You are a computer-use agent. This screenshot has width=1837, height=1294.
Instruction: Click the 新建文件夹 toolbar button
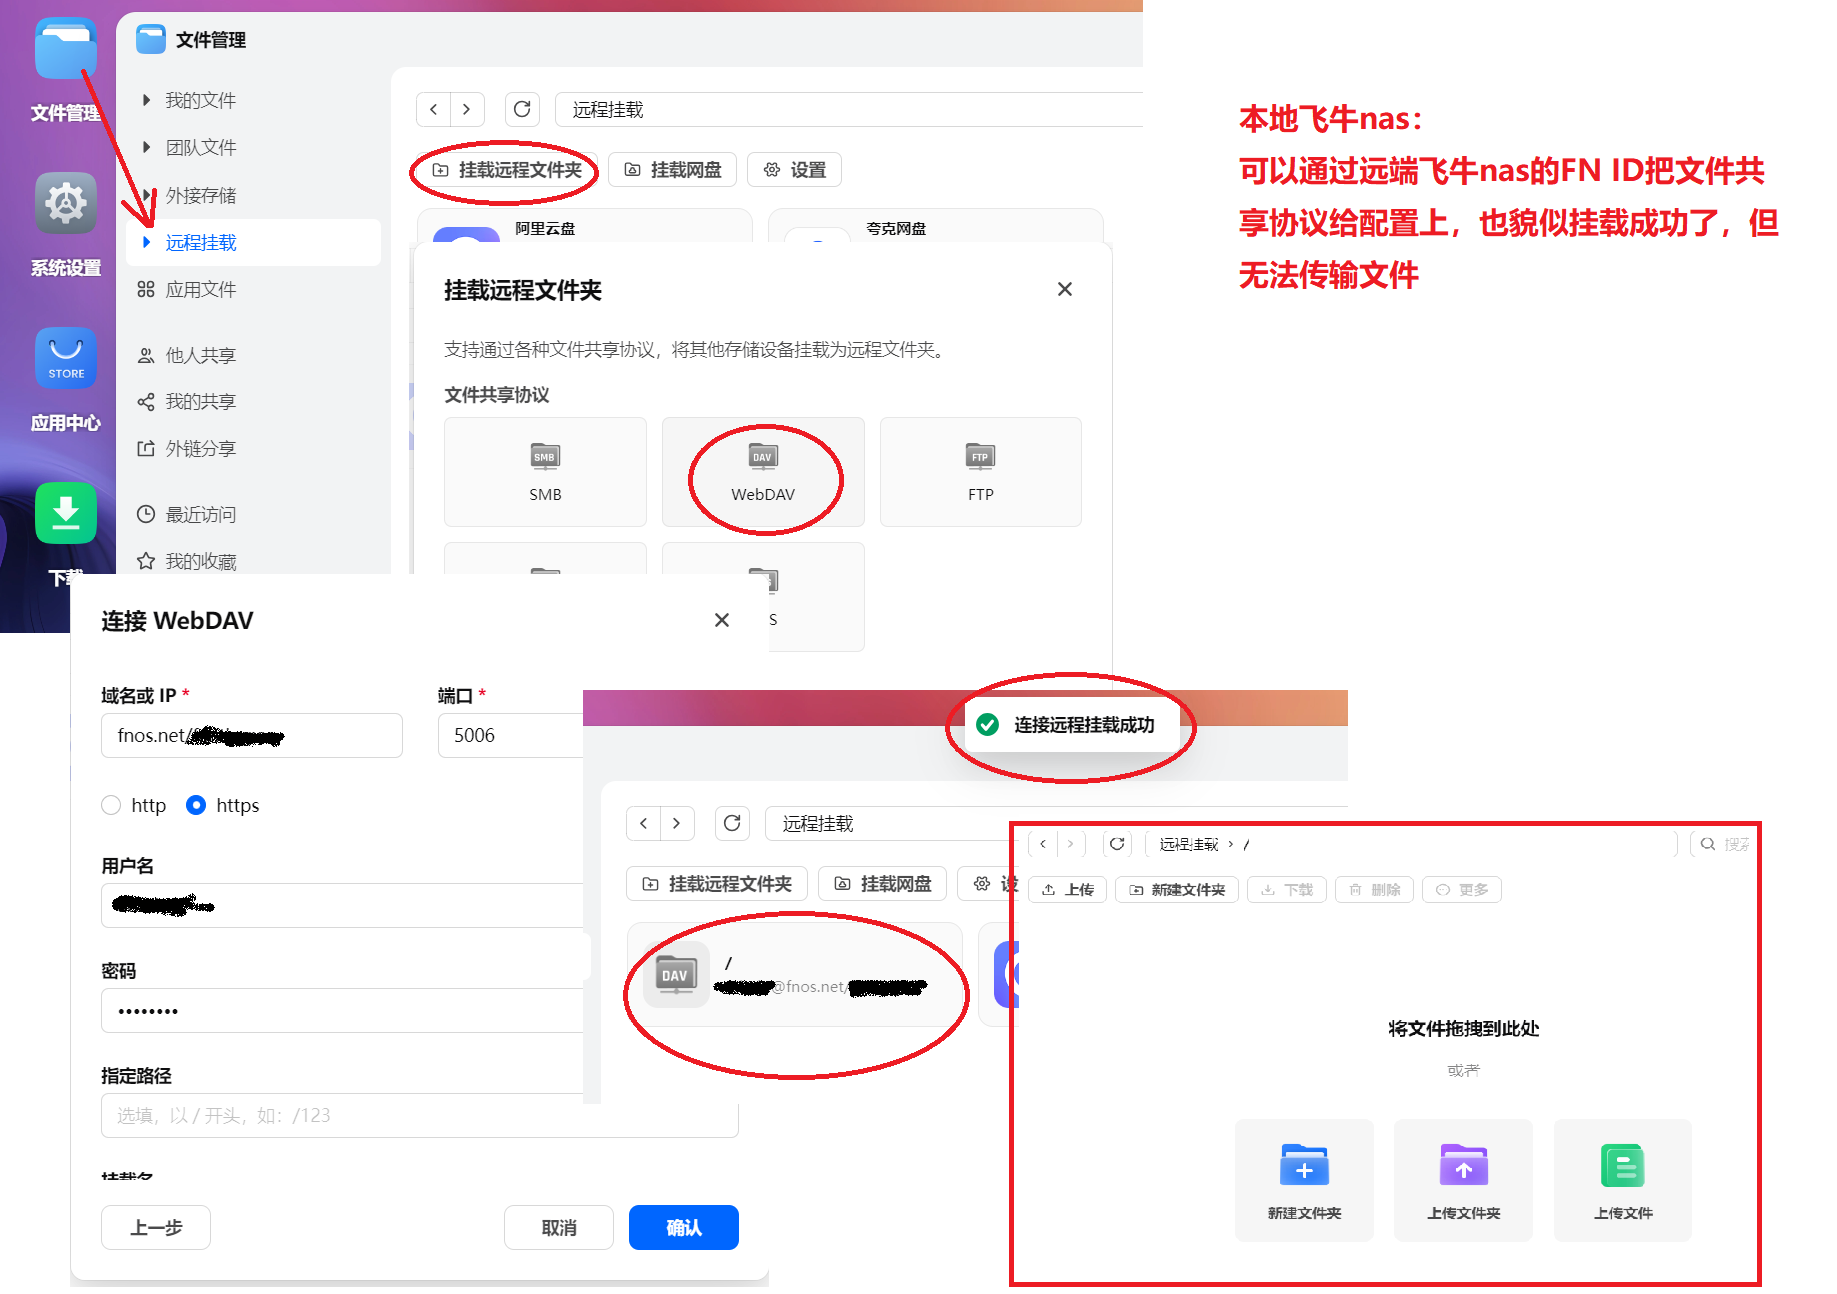coord(1178,890)
